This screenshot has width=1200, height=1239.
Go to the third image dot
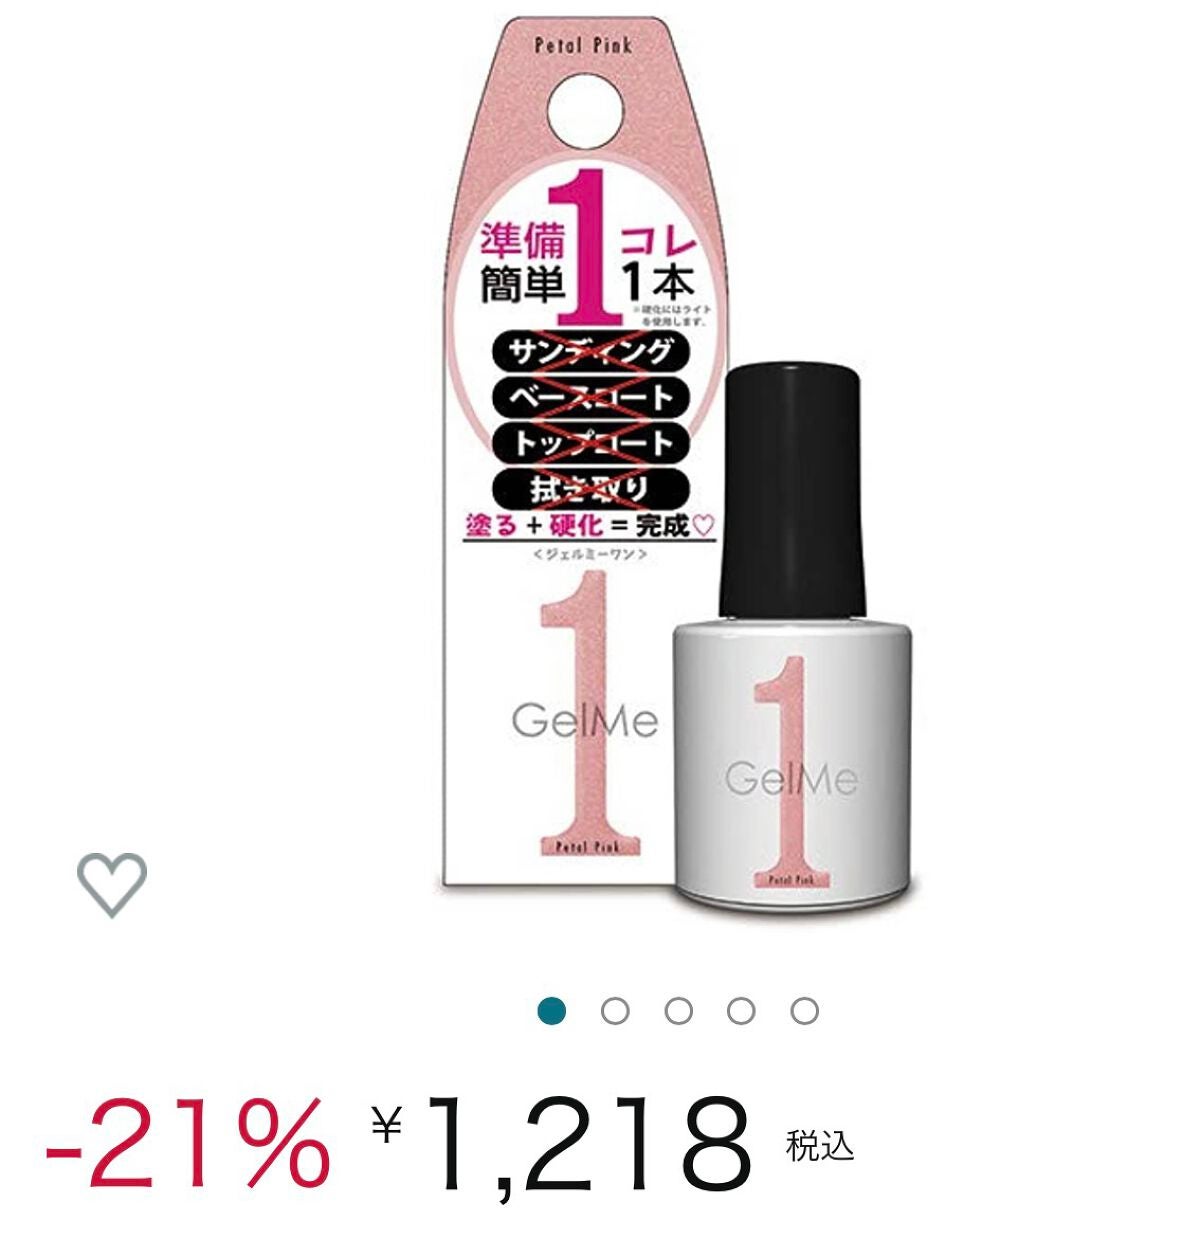[678, 1011]
